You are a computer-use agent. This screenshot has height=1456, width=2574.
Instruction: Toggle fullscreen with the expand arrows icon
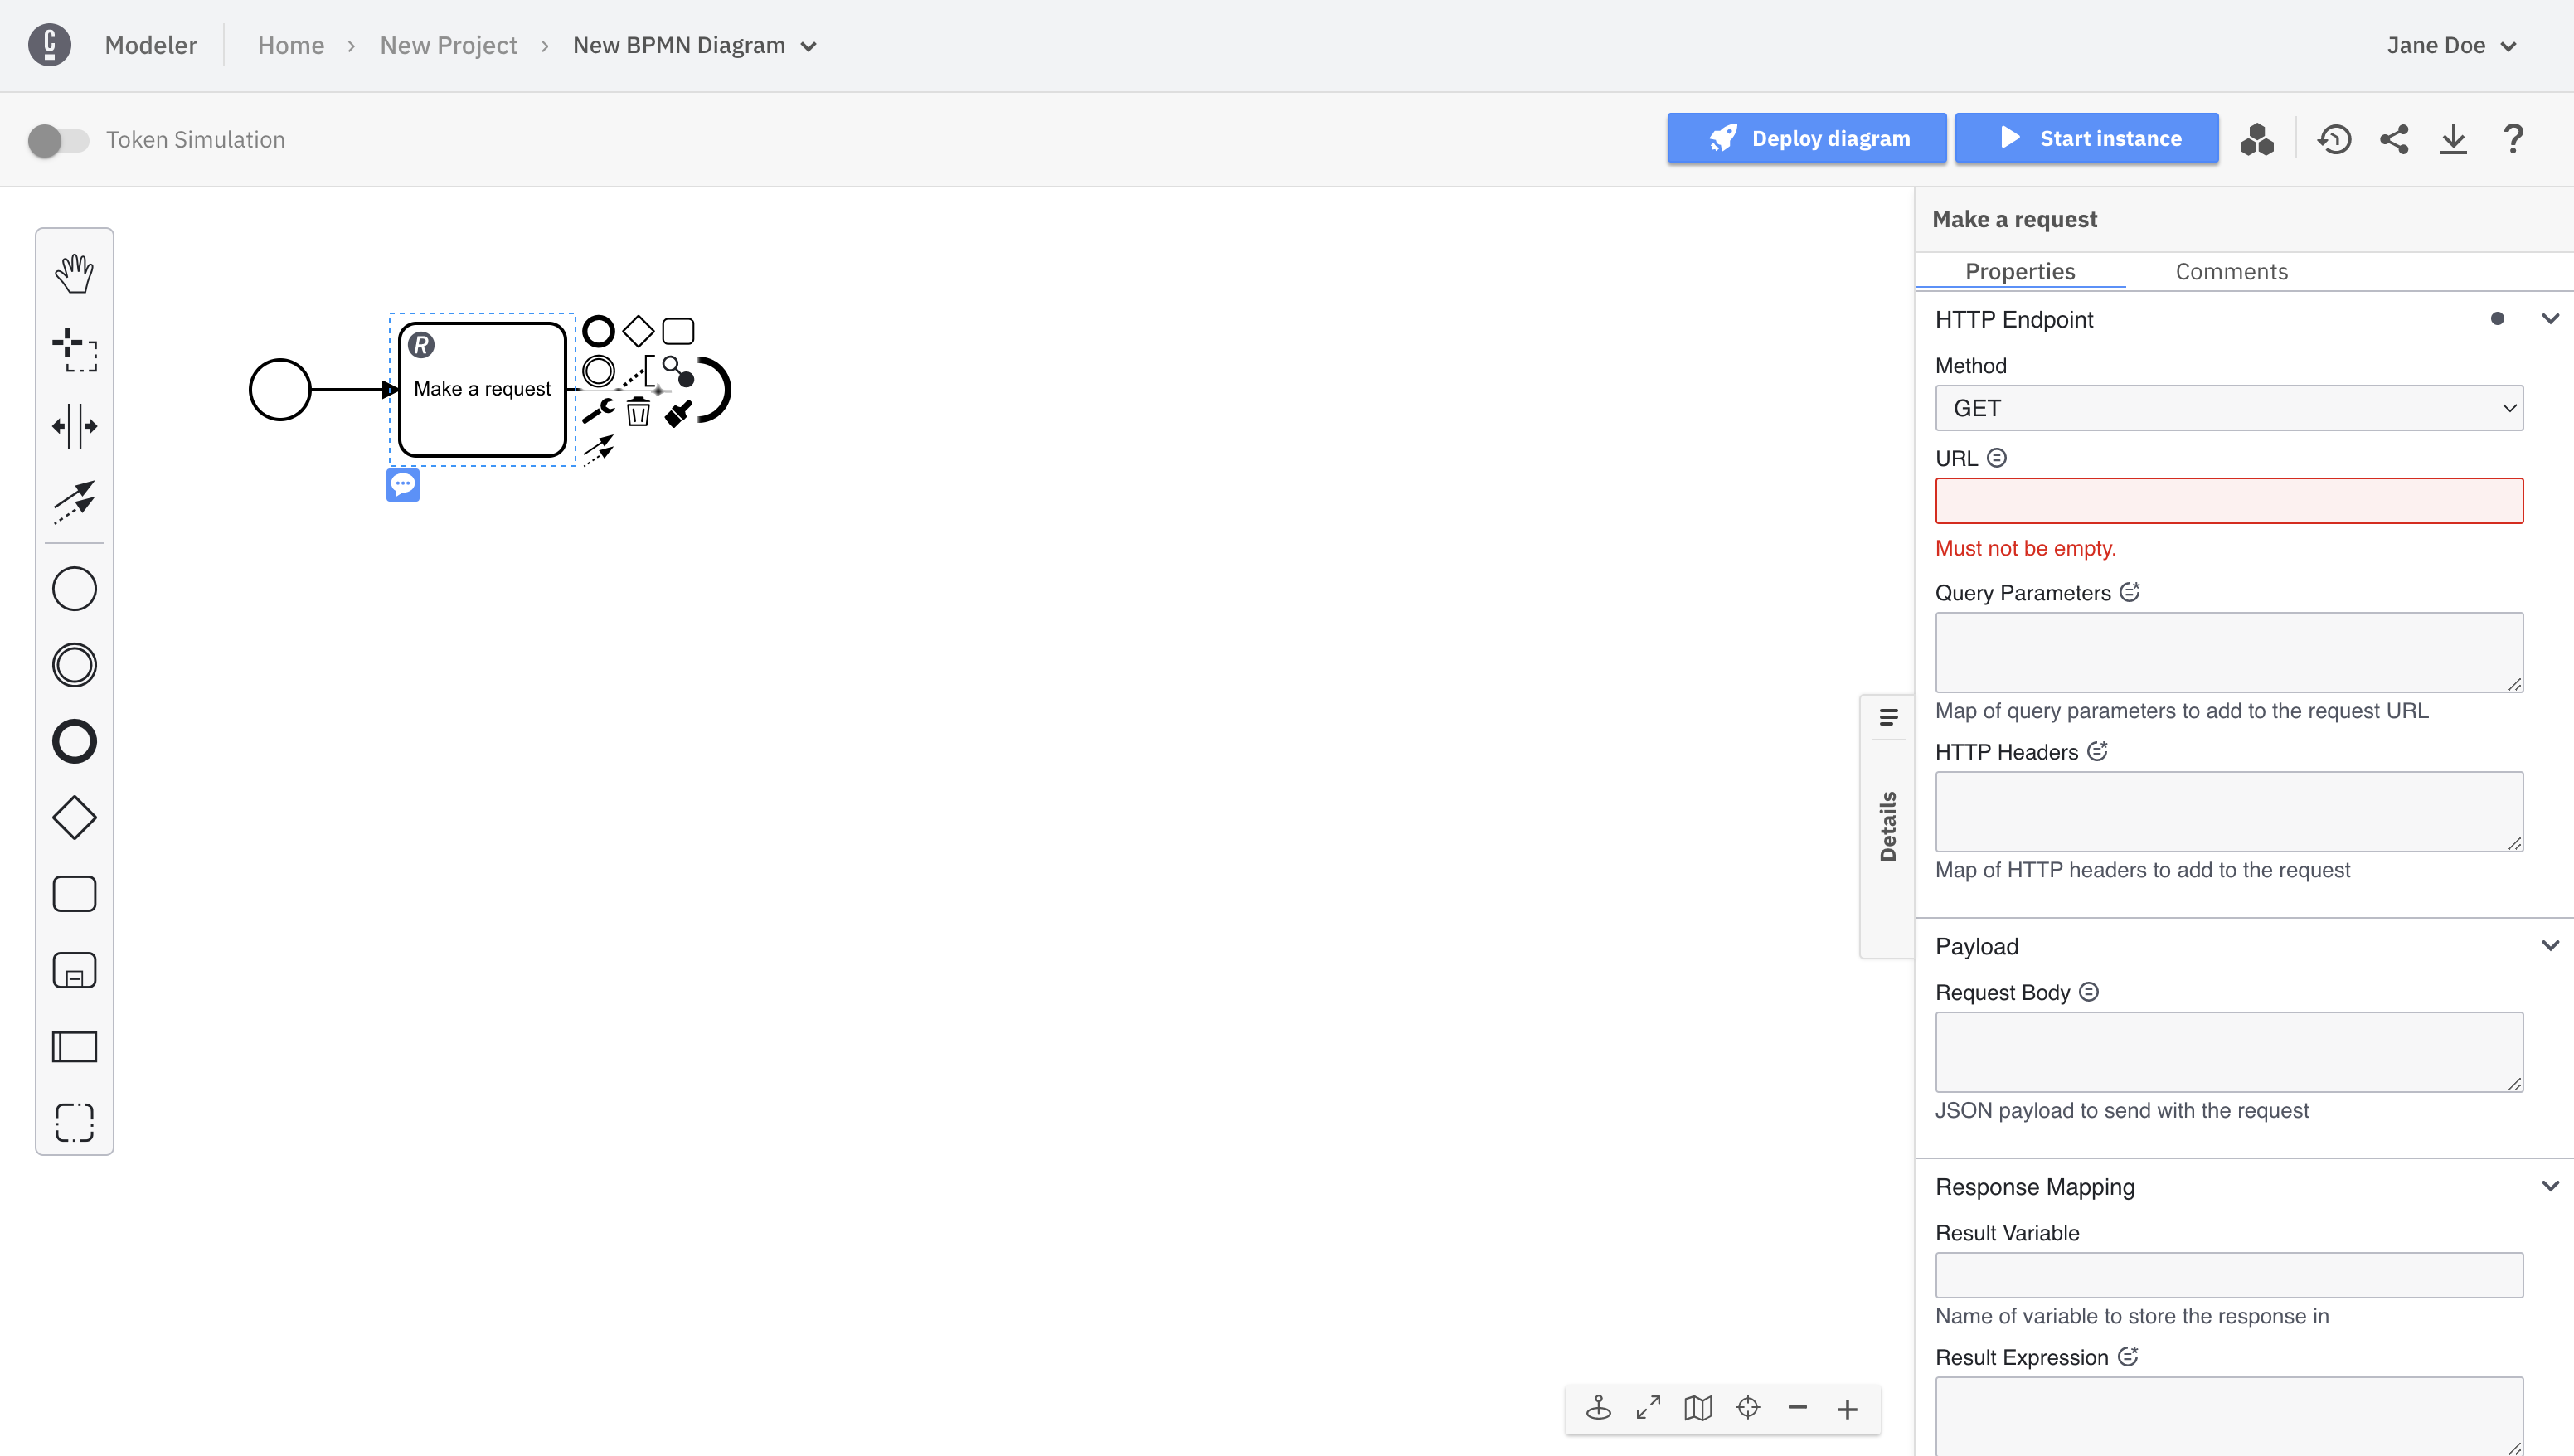pyautogui.click(x=1648, y=1408)
